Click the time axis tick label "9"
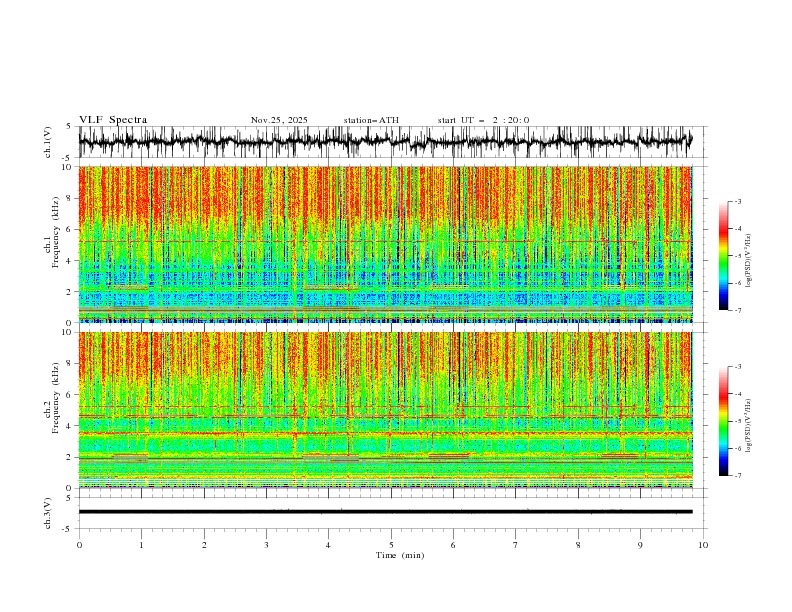The width and height of the screenshot is (792, 612). coord(640,545)
